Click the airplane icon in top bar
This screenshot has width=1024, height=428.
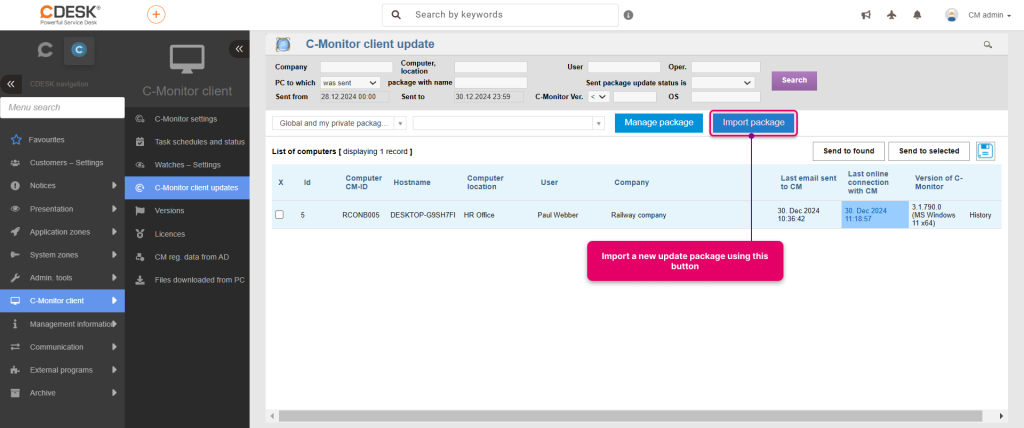pyautogui.click(x=892, y=15)
